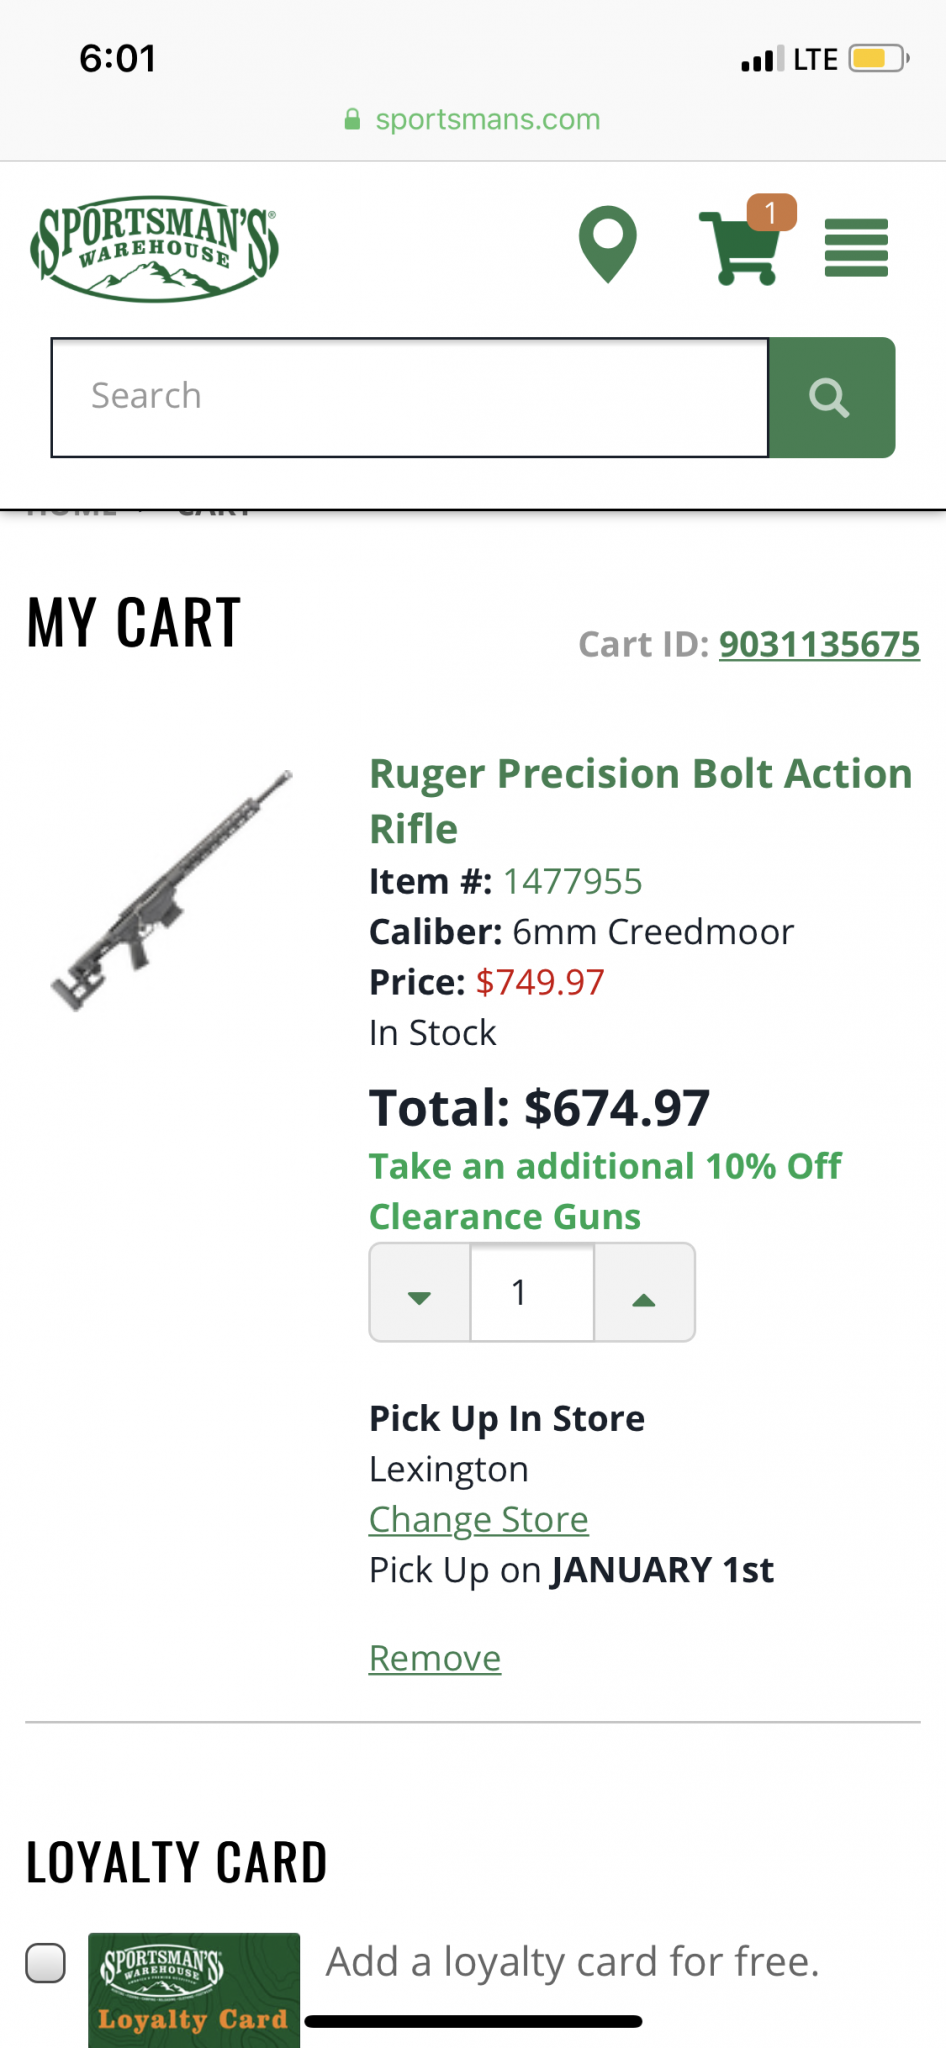Screen dimensions: 946x2048
Task: Increase quantity with the up arrow
Action: 644,1293
